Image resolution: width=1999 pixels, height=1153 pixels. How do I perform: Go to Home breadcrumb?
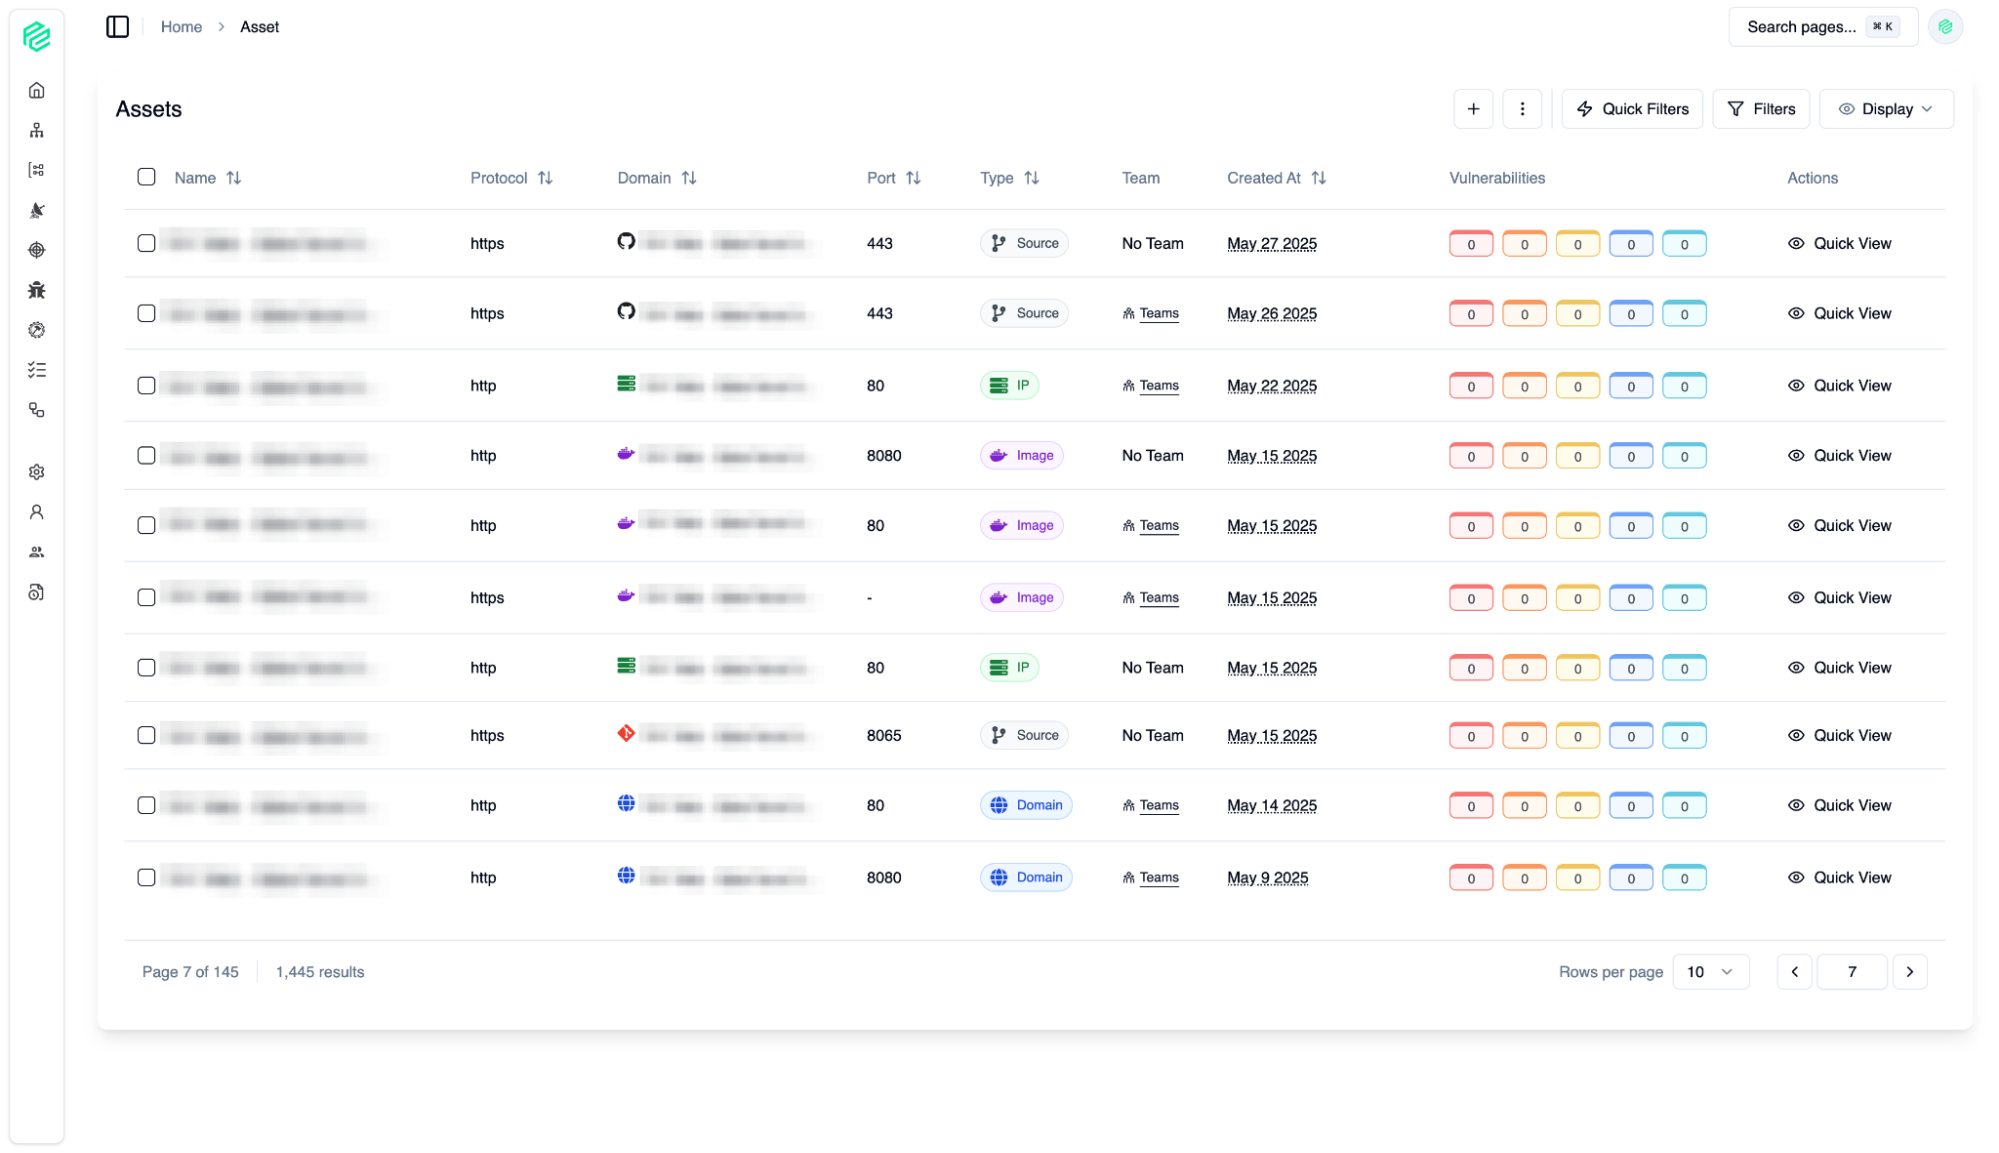pyautogui.click(x=181, y=27)
